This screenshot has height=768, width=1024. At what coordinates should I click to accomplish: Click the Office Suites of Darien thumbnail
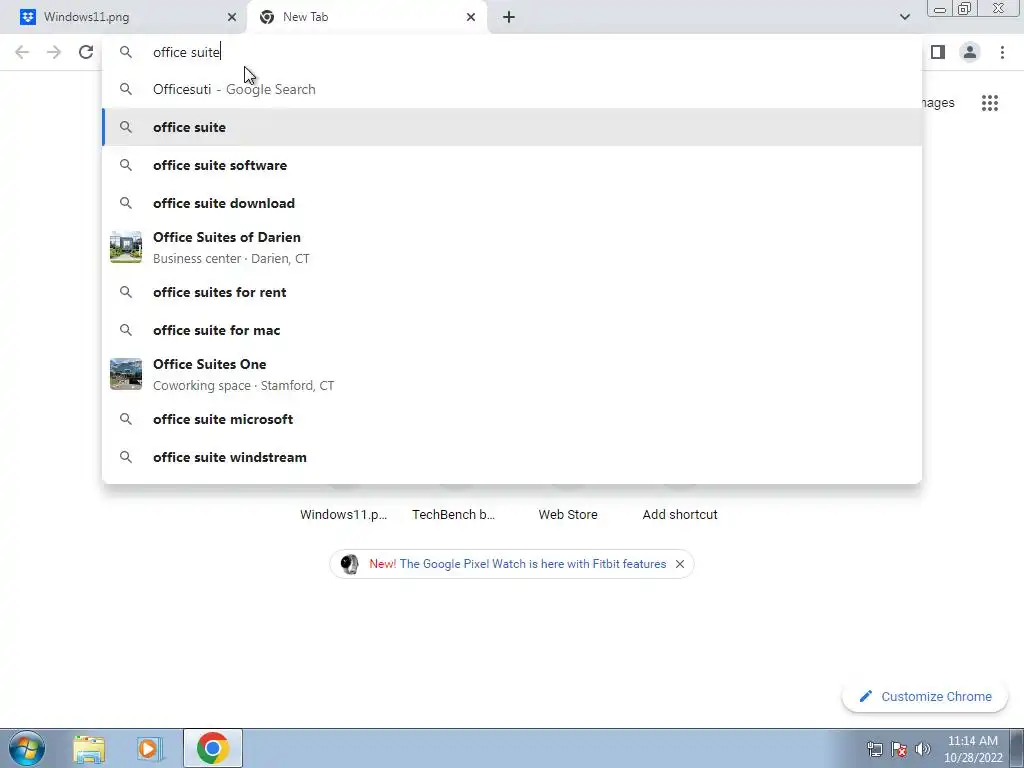(x=126, y=247)
